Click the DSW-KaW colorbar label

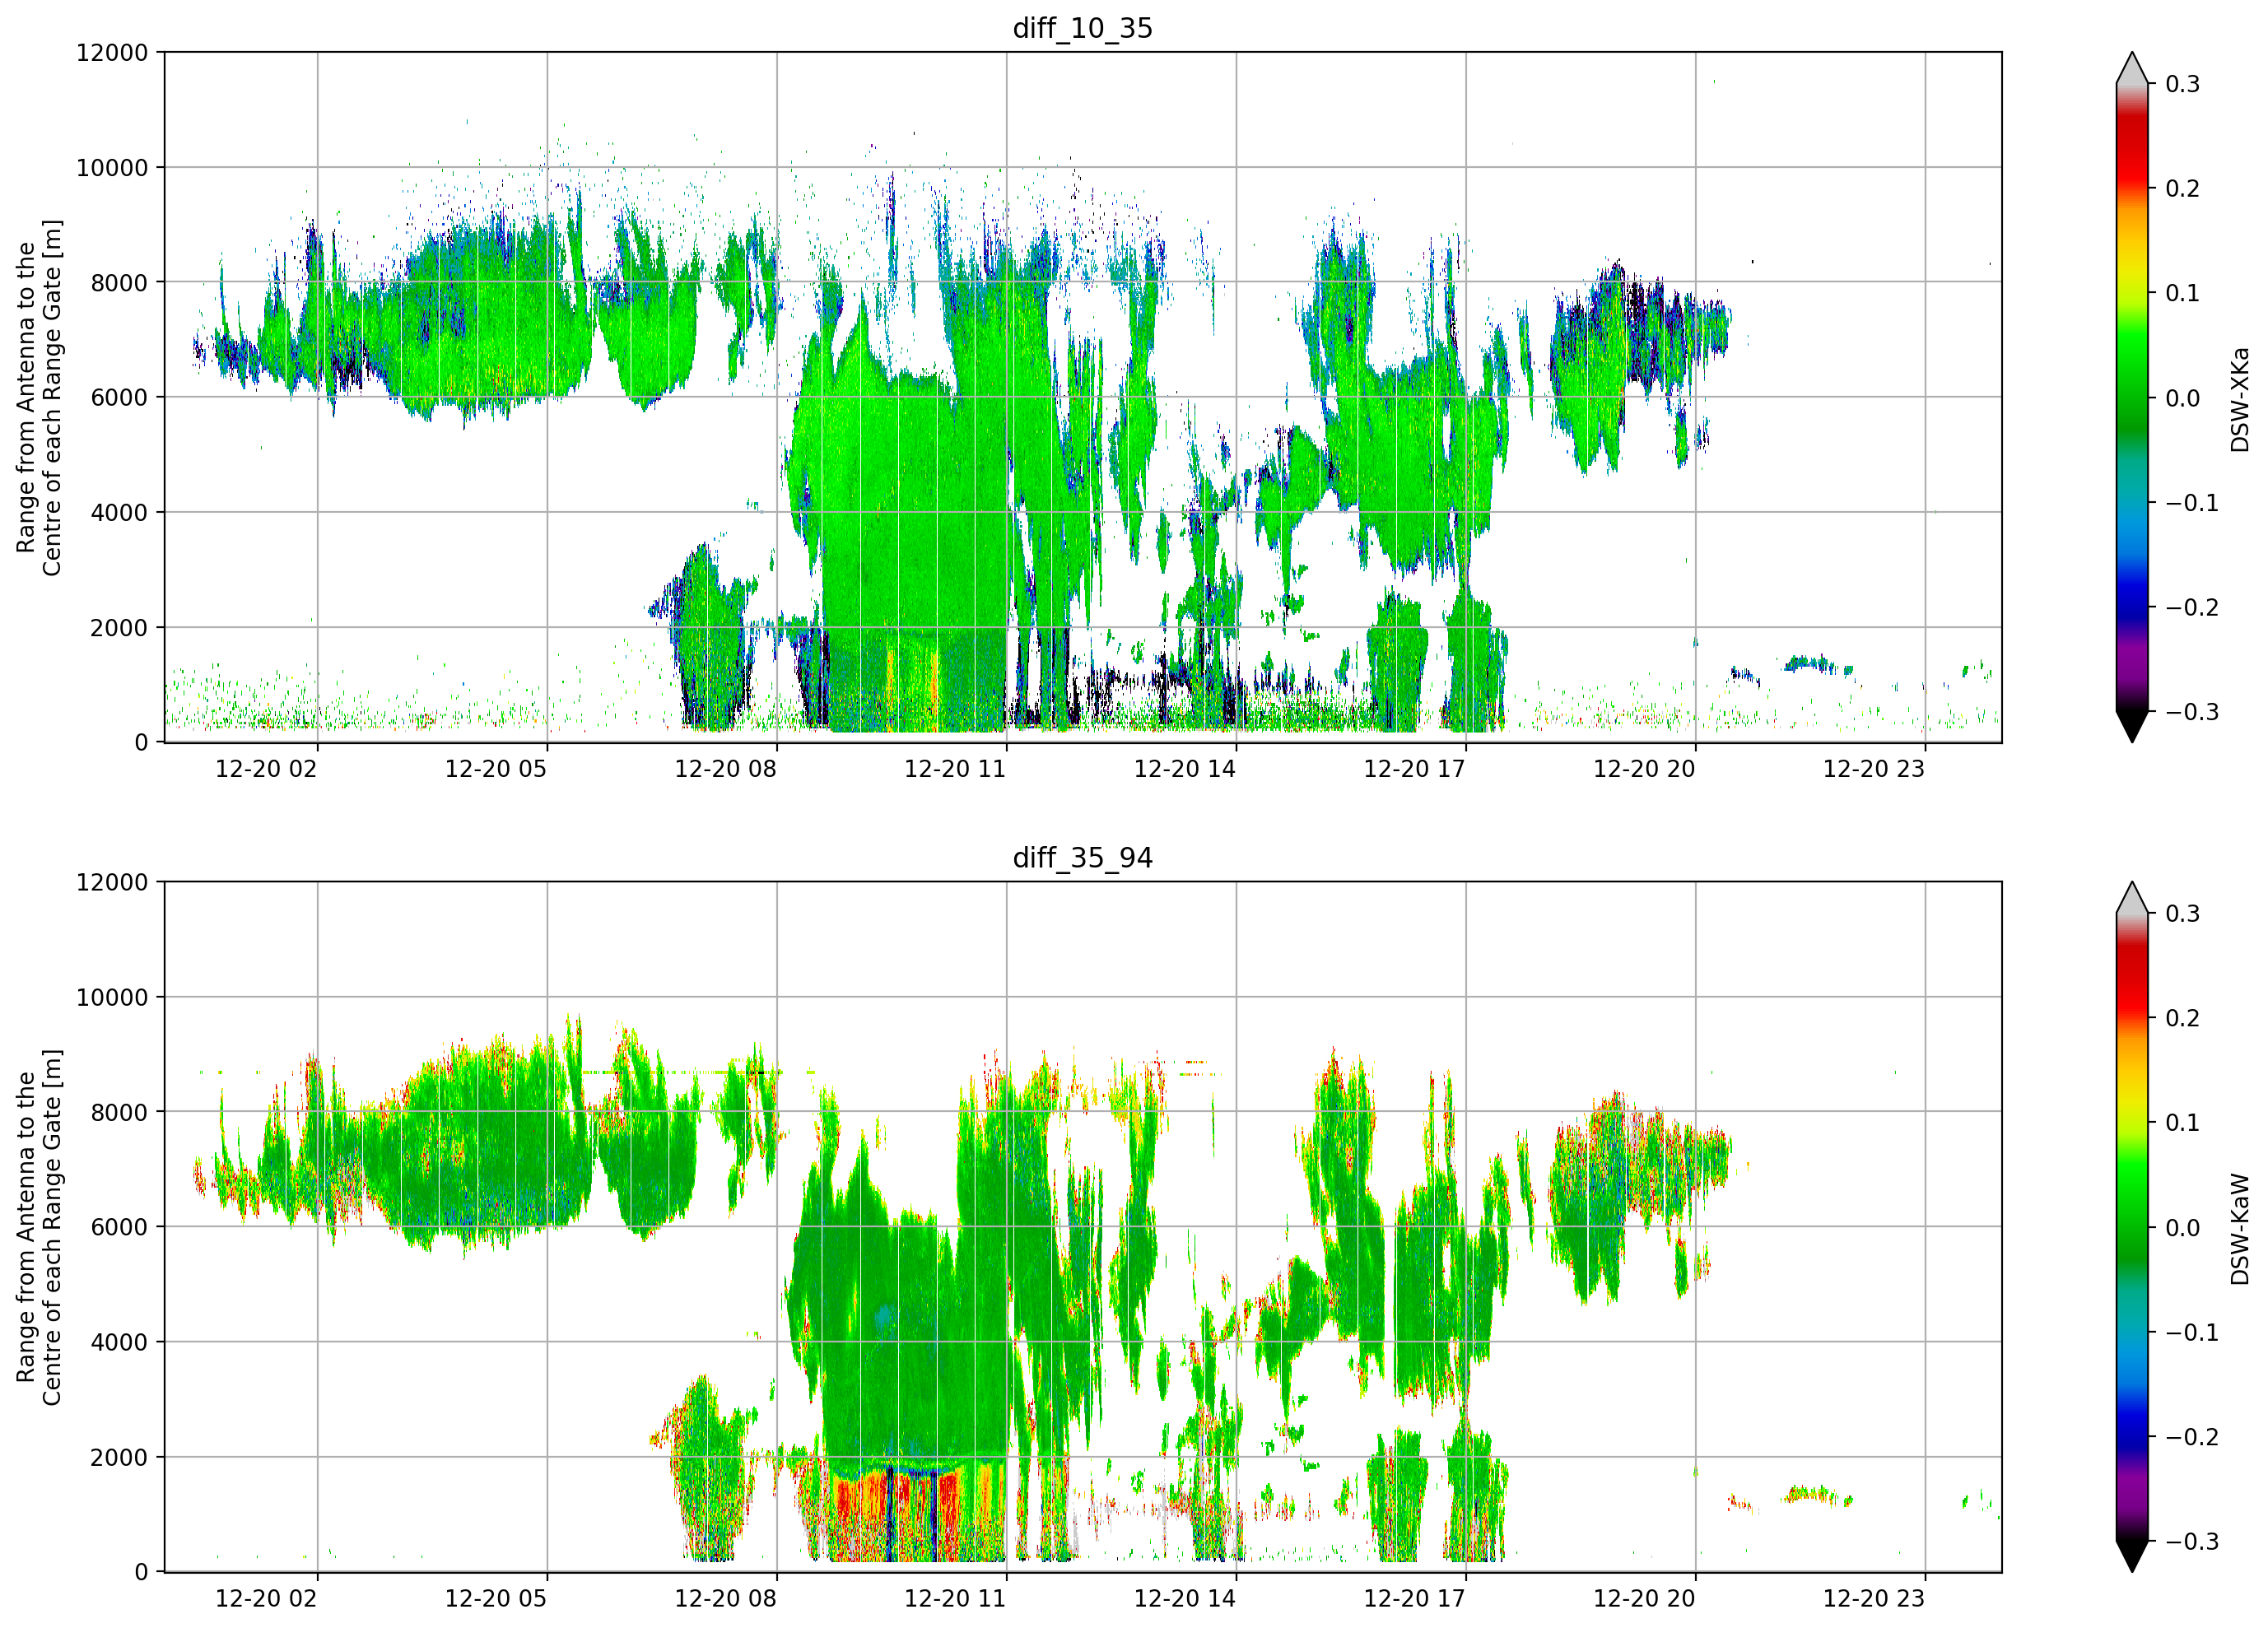pos(2240,1229)
